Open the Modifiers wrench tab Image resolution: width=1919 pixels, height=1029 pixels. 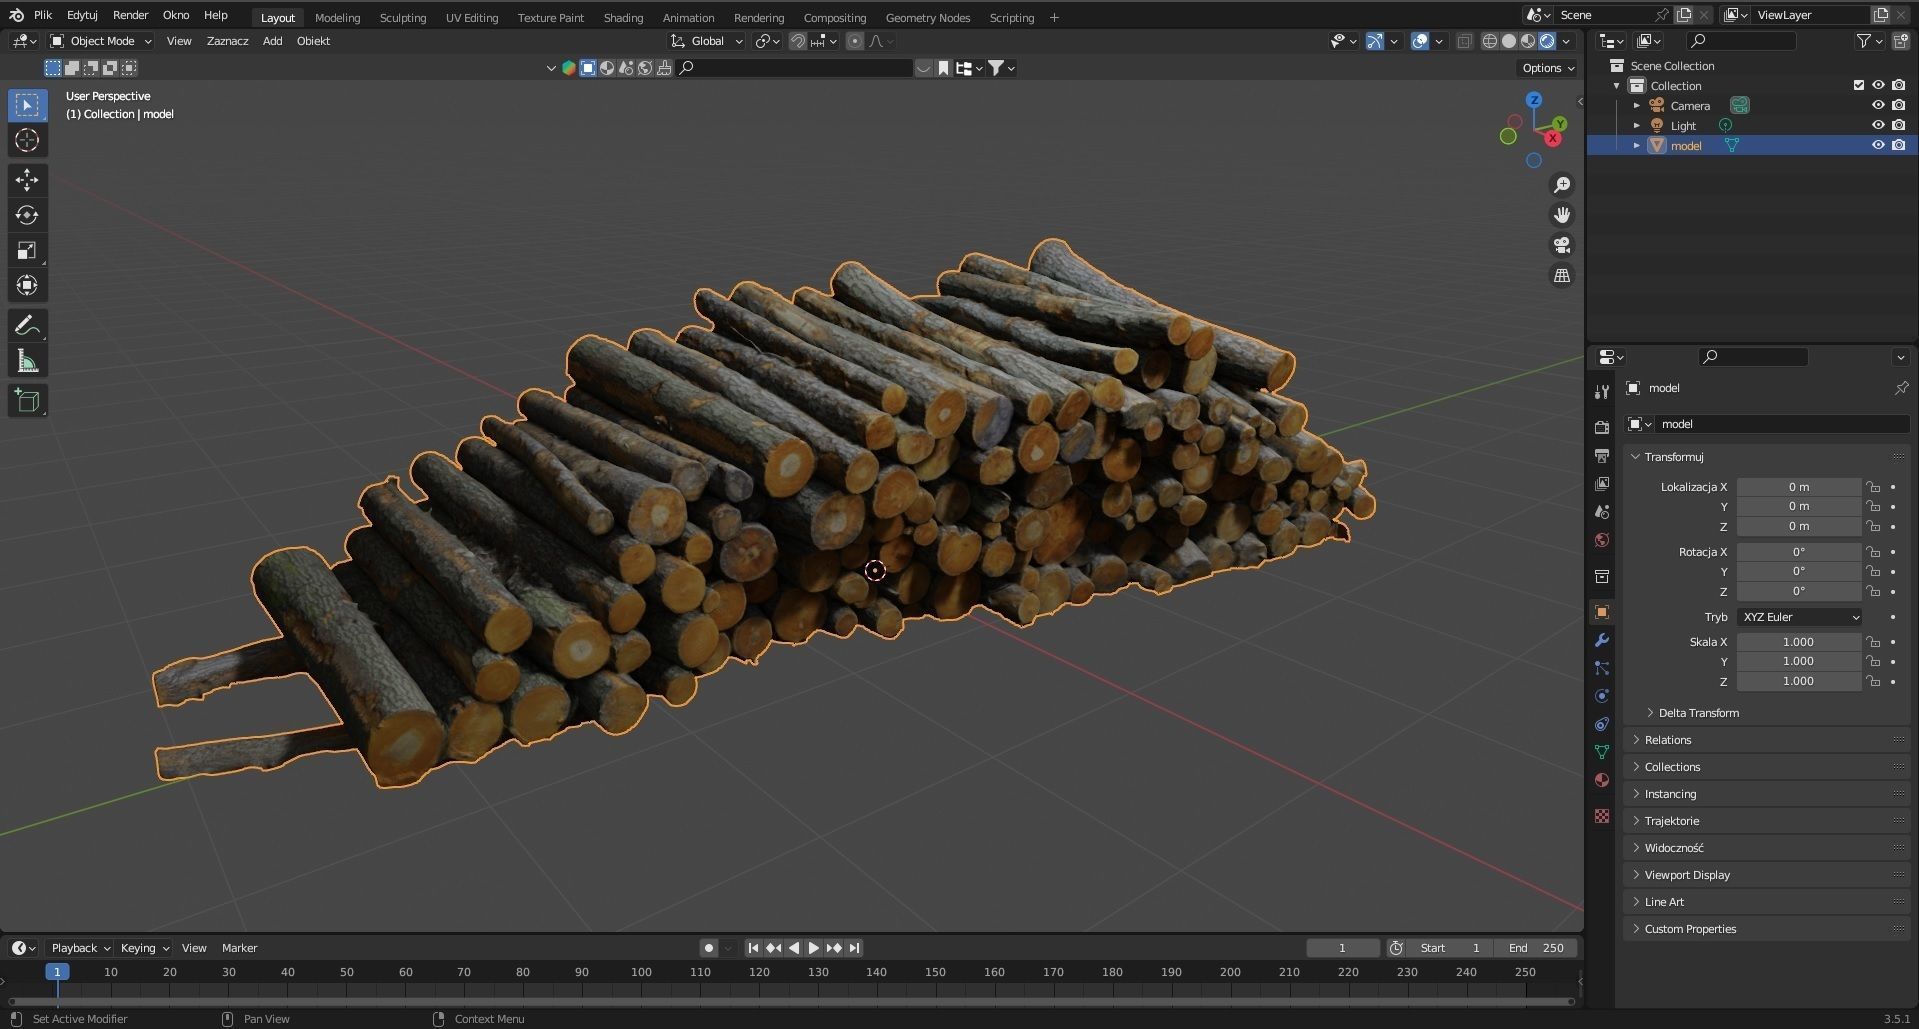pyautogui.click(x=1602, y=640)
